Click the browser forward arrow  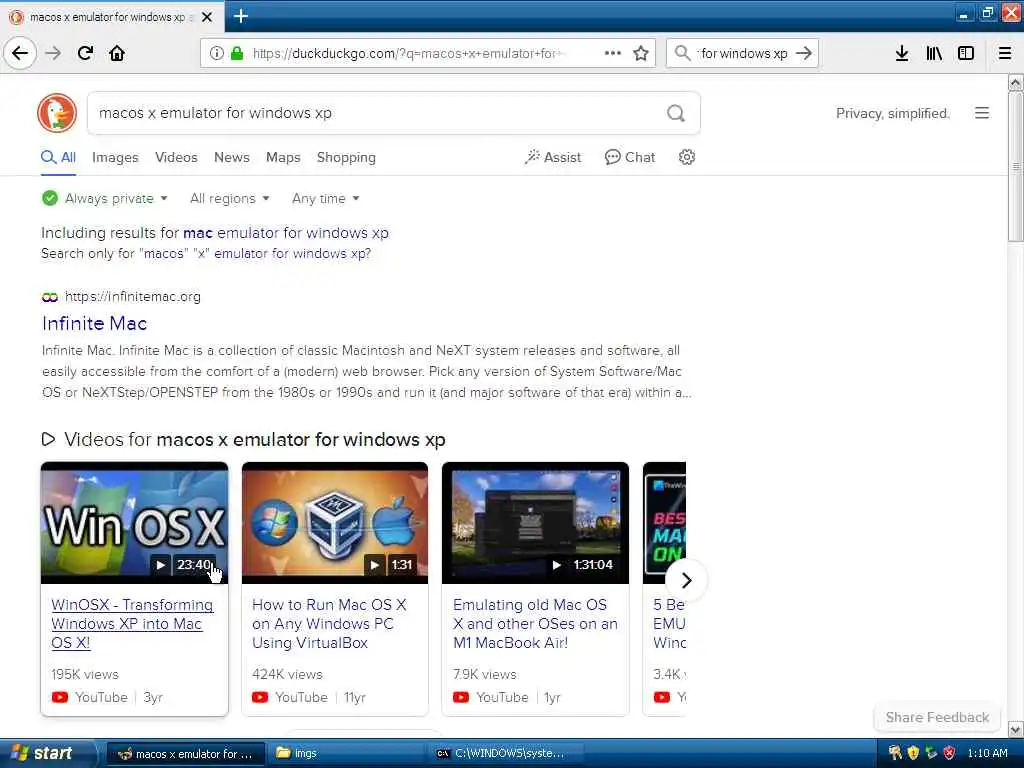(x=54, y=53)
